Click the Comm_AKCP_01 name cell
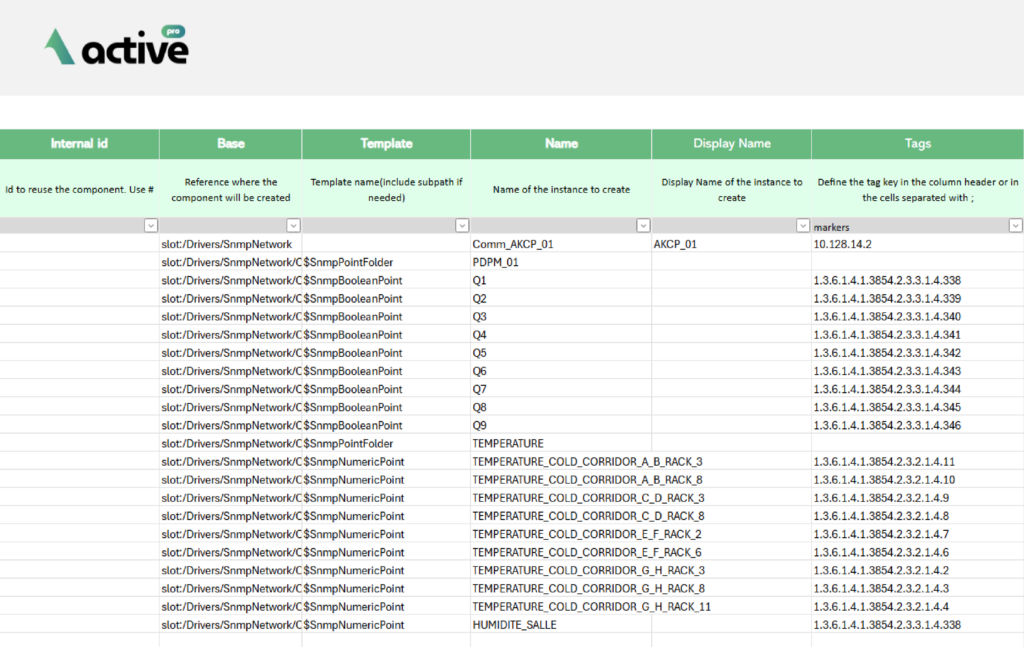This screenshot has width=1024, height=647. coord(513,244)
